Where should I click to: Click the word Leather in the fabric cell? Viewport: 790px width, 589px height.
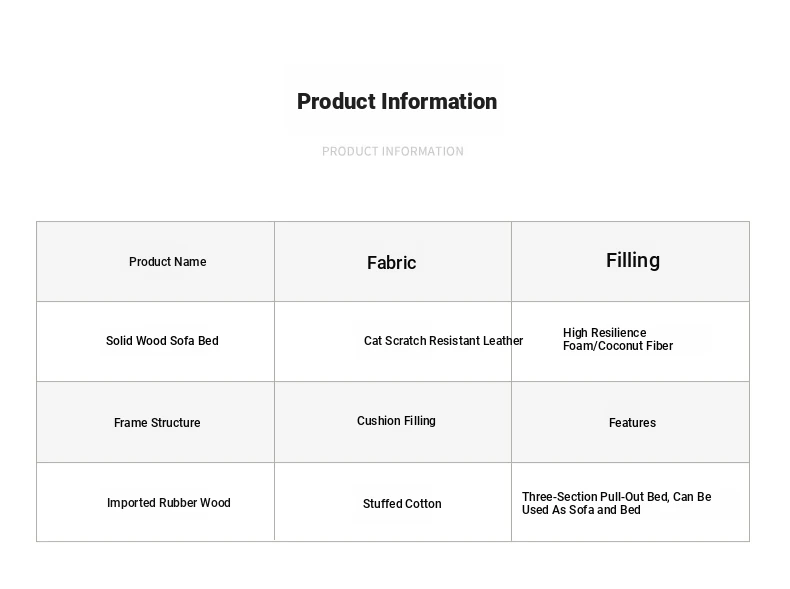pos(503,341)
